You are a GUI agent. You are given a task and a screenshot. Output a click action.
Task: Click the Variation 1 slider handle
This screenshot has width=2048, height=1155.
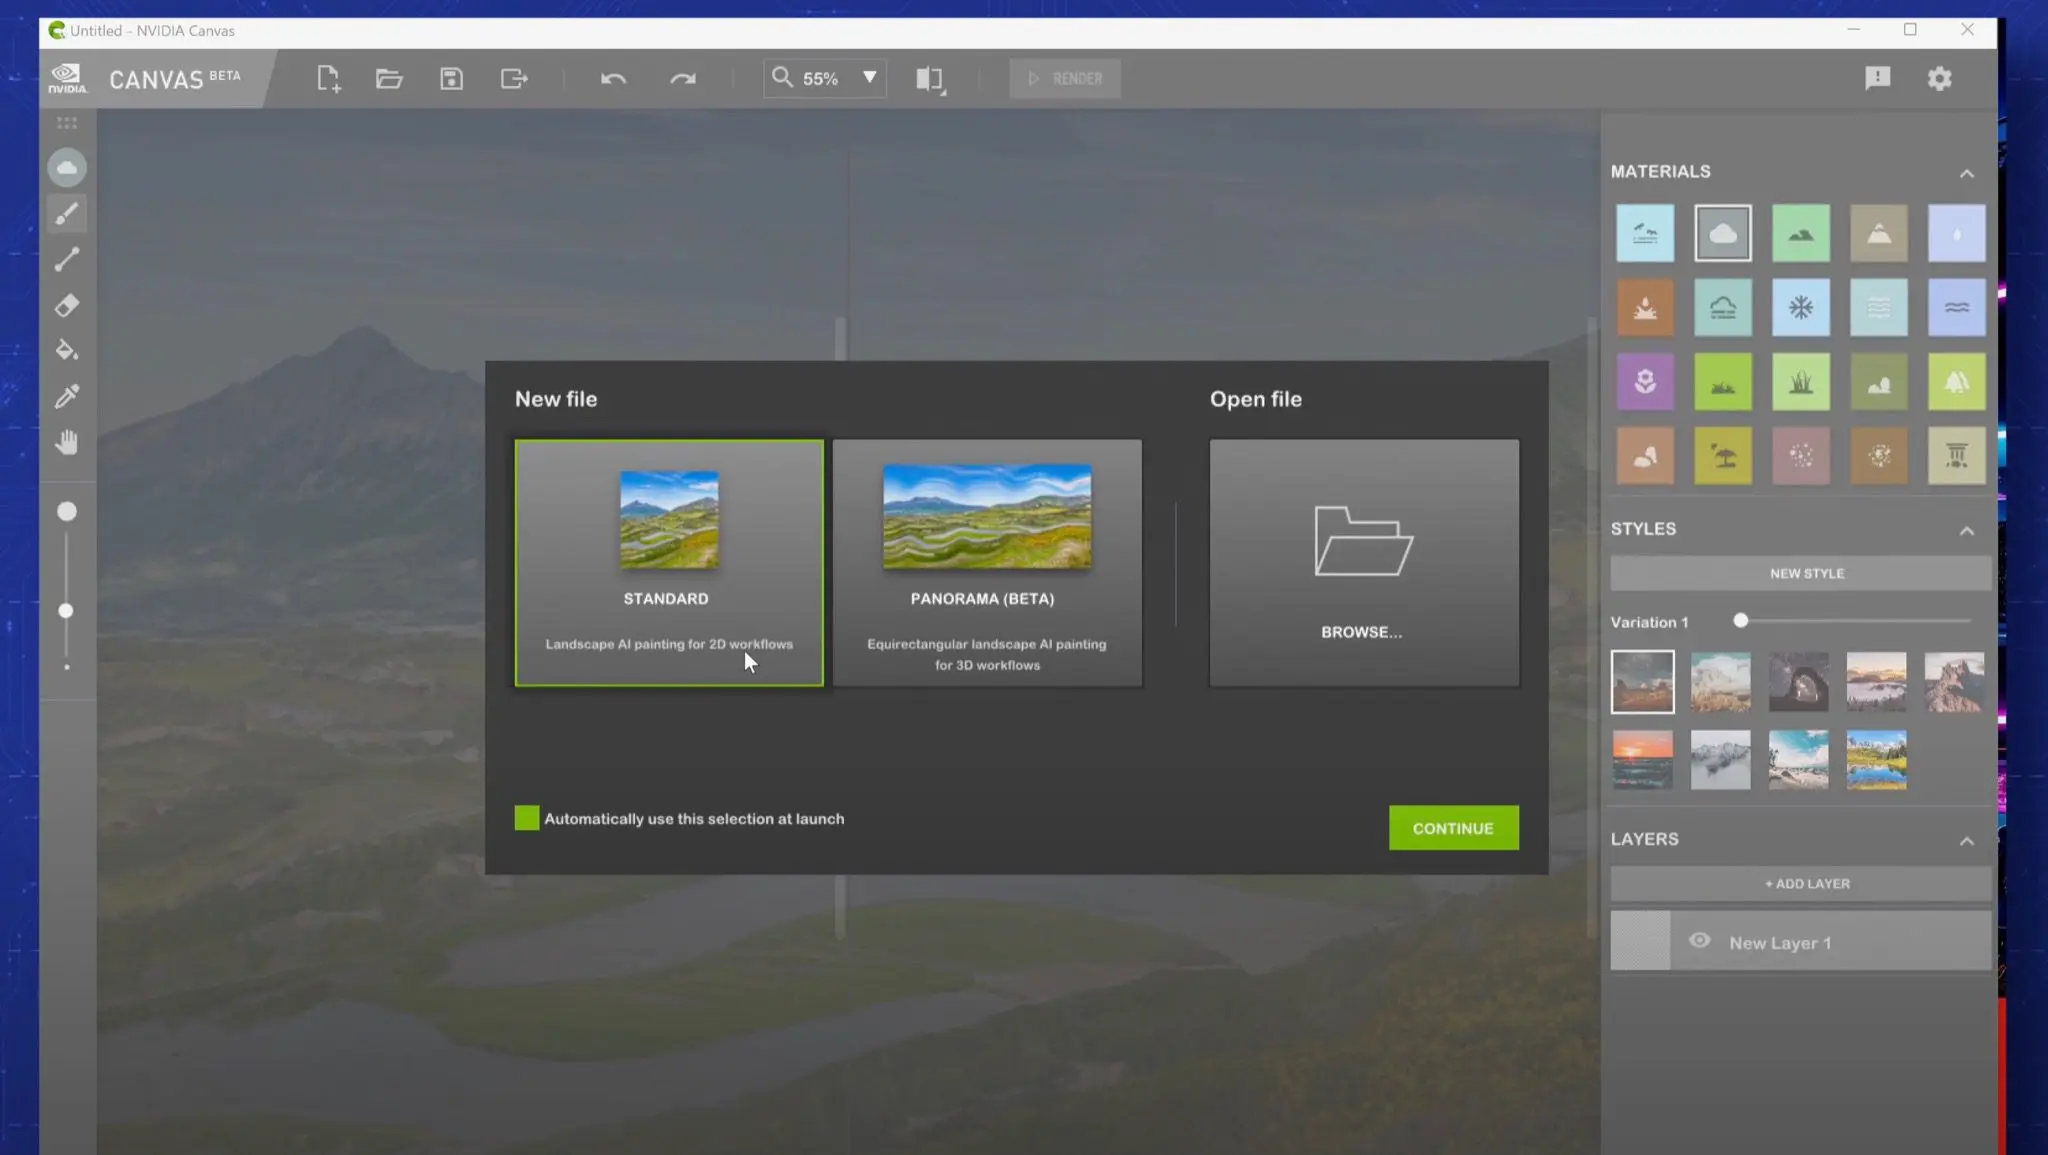click(x=1741, y=621)
